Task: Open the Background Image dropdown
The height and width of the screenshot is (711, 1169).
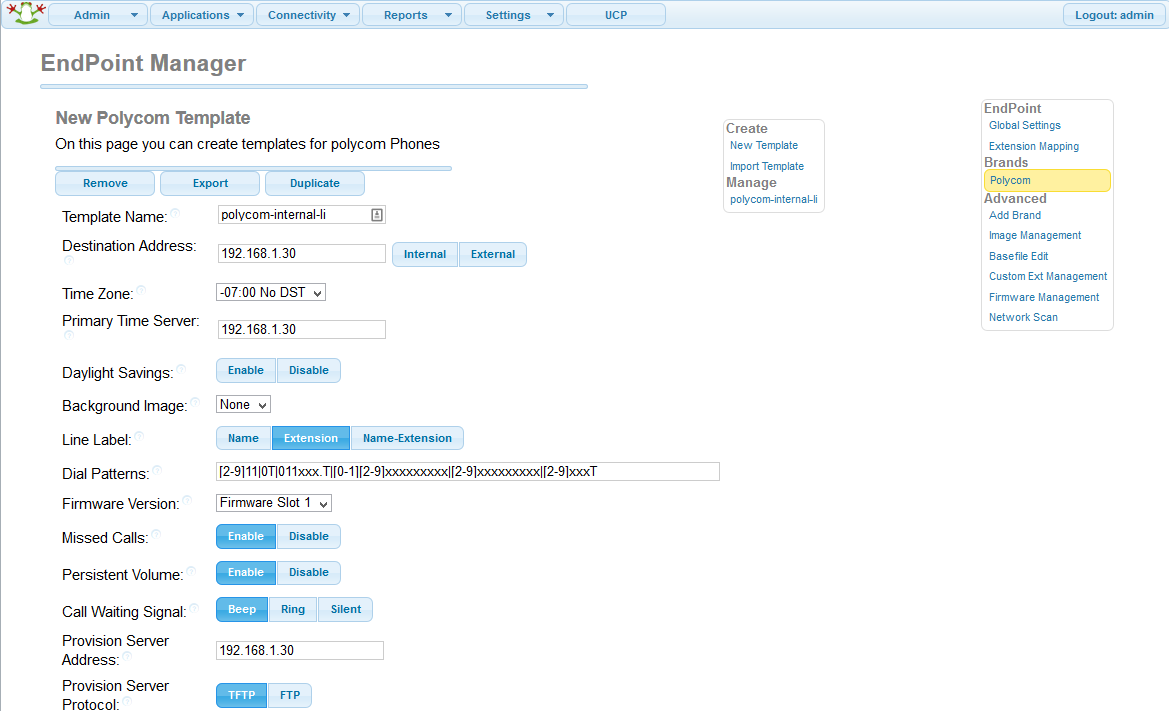Action: point(243,405)
